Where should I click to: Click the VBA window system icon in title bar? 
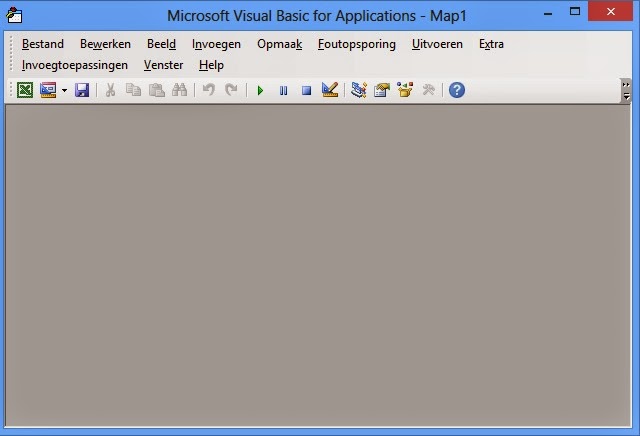point(14,15)
